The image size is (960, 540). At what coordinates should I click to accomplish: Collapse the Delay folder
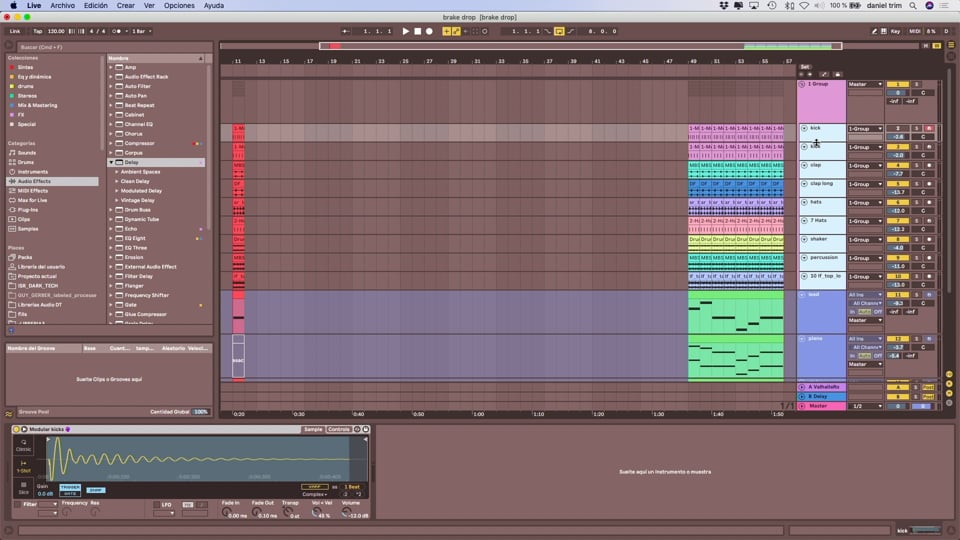point(111,162)
